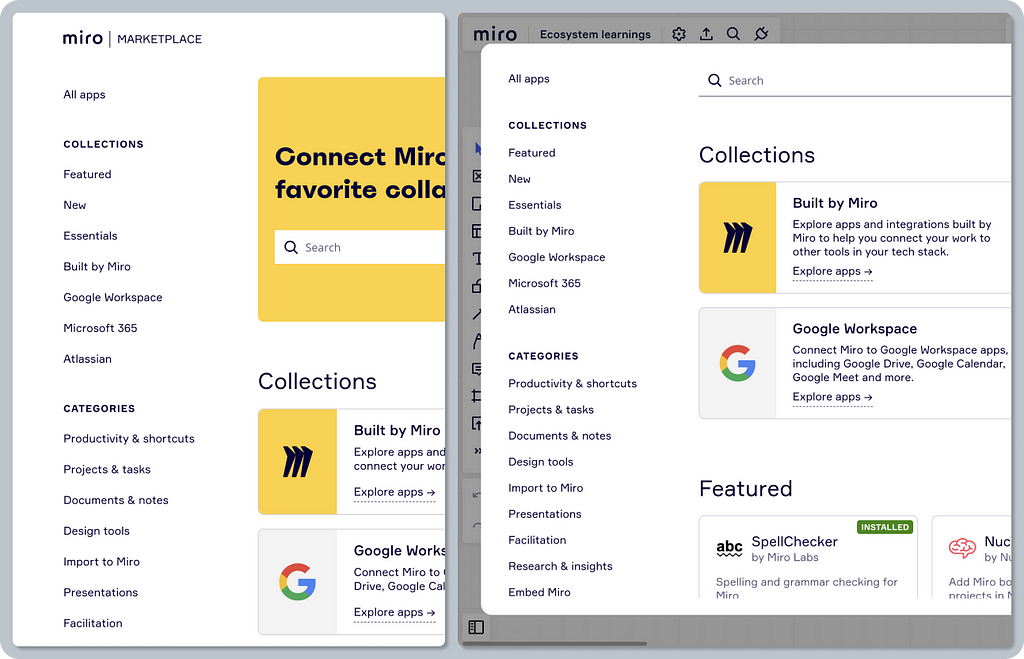1024x659 pixels.
Task: Open Embed Miro category
Action: pyautogui.click(x=539, y=592)
